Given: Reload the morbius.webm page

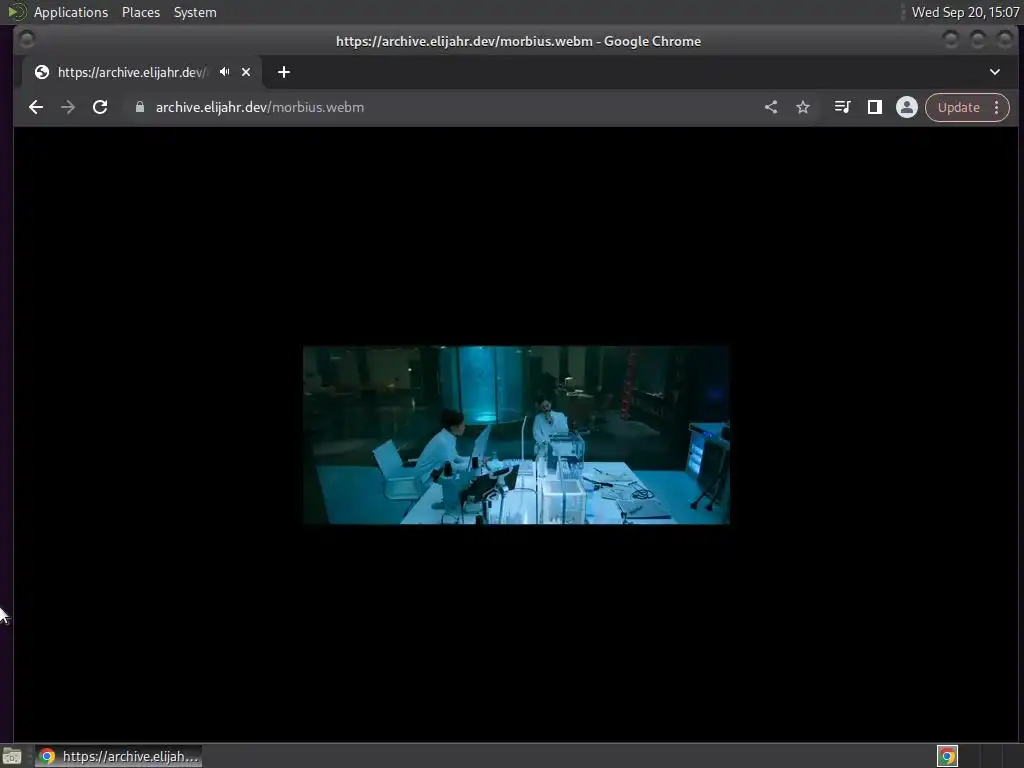Looking at the screenshot, I should point(100,107).
